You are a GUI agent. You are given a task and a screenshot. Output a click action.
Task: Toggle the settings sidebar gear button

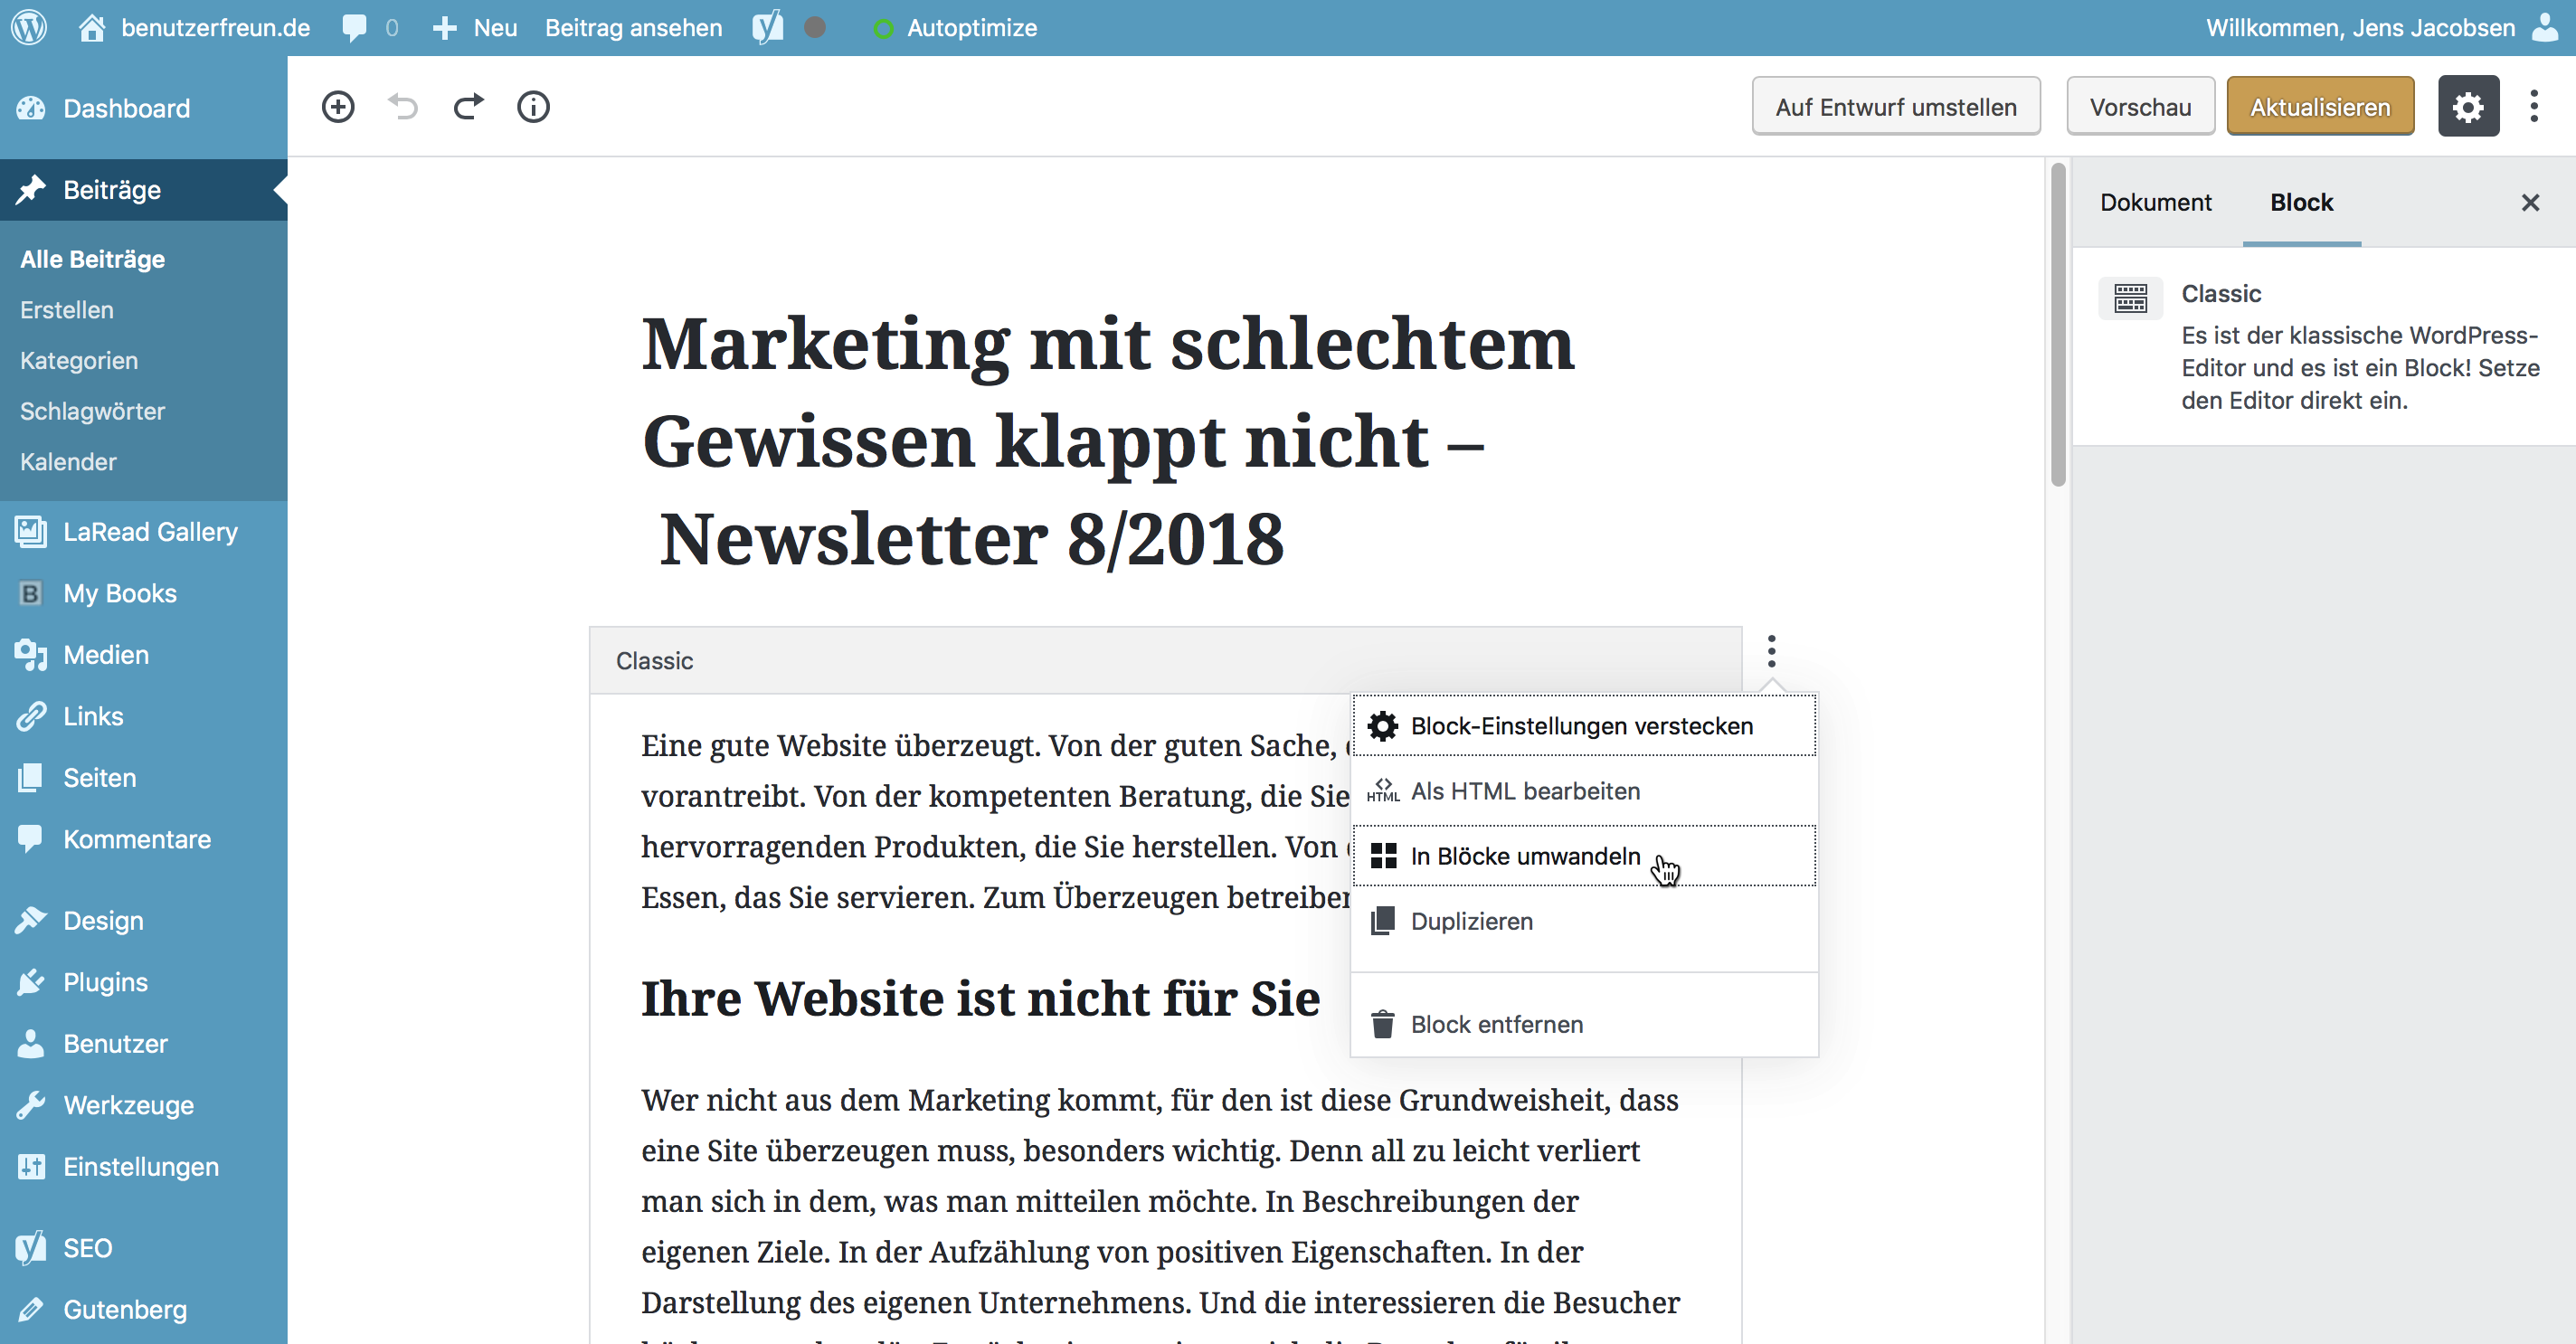(x=2468, y=106)
